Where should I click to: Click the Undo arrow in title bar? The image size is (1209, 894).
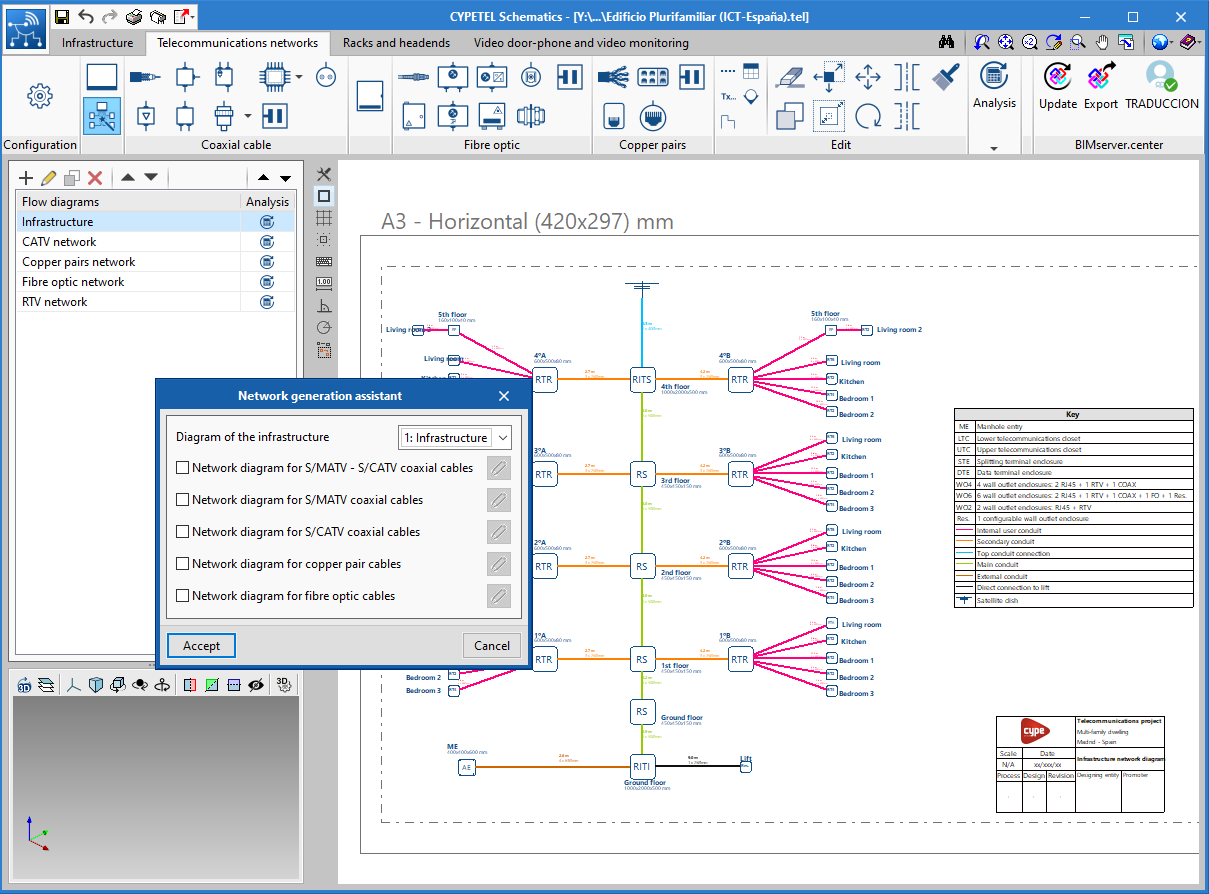tap(86, 16)
